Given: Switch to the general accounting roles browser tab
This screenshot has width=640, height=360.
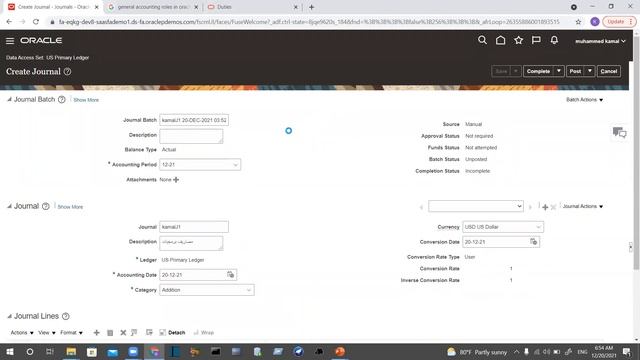Looking at the screenshot, I should 153,7.
